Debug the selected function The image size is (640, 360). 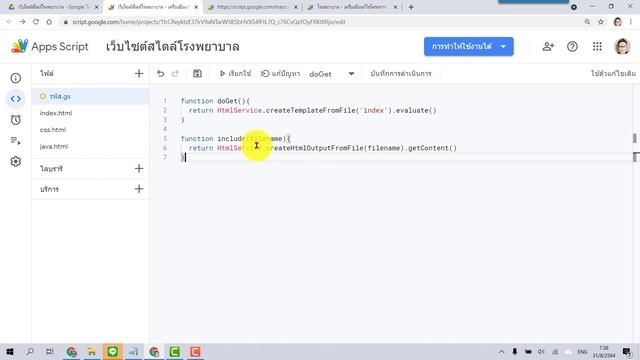point(280,73)
